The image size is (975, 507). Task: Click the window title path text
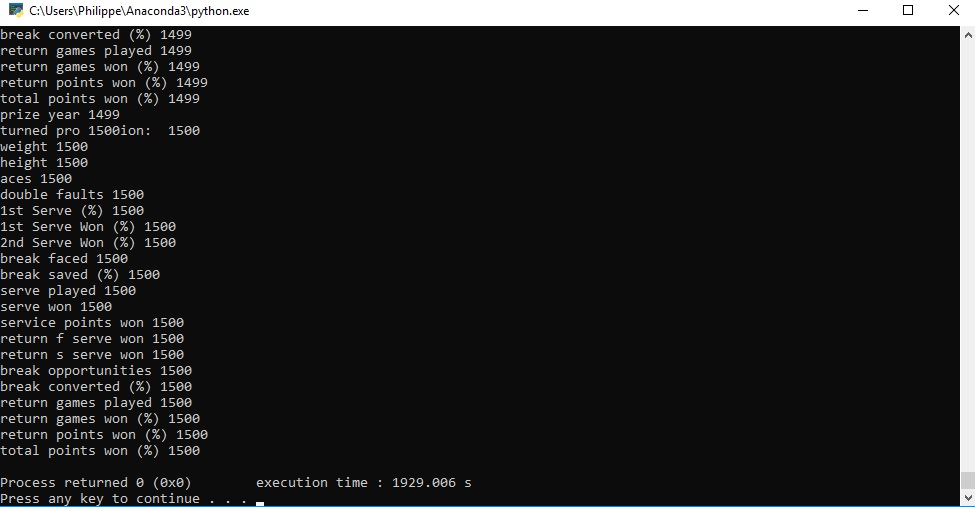[139, 11]
